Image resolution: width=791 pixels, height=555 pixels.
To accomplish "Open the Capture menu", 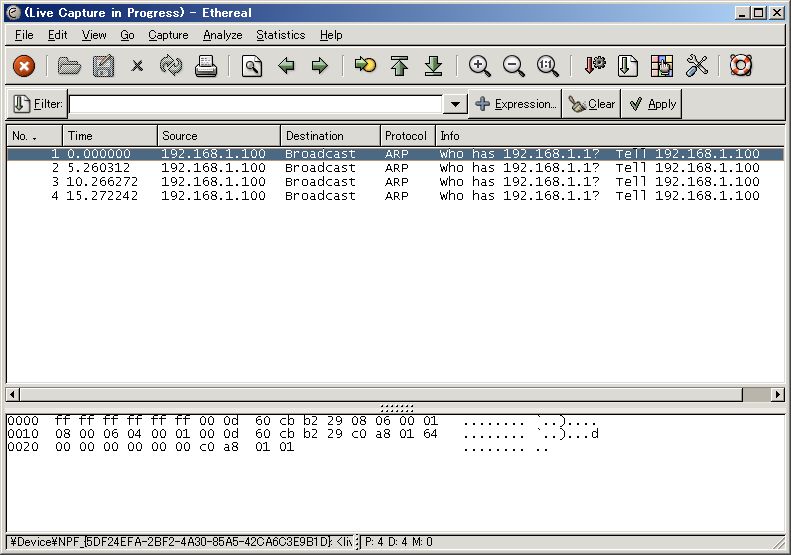I will coord(168,35).
